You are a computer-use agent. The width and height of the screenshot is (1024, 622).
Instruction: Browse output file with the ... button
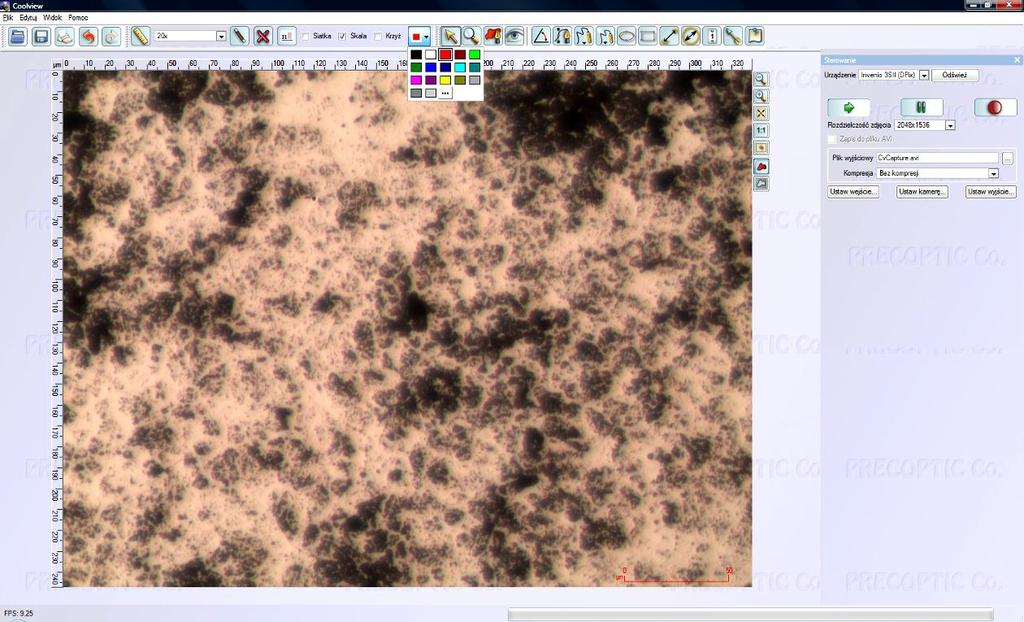click(1008, 157)
